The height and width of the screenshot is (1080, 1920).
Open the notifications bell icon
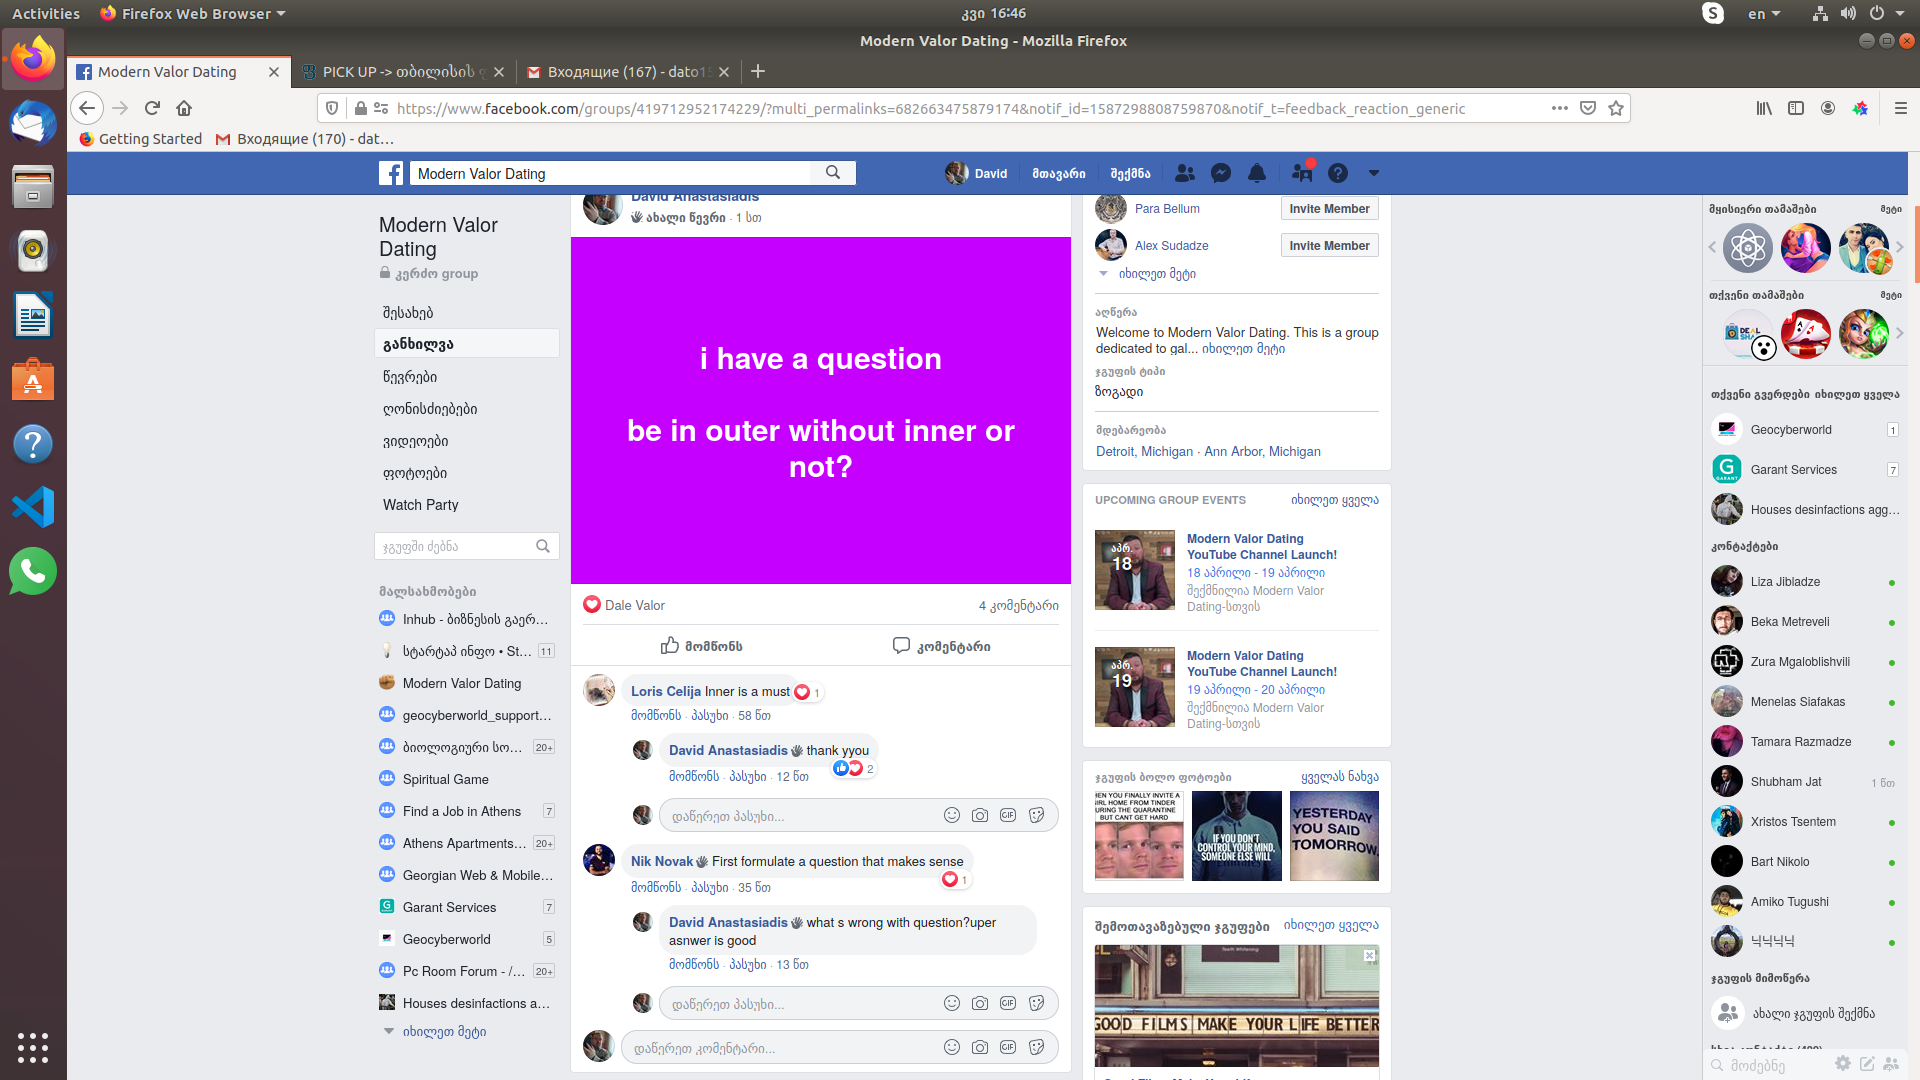[x=1257, y=173]
